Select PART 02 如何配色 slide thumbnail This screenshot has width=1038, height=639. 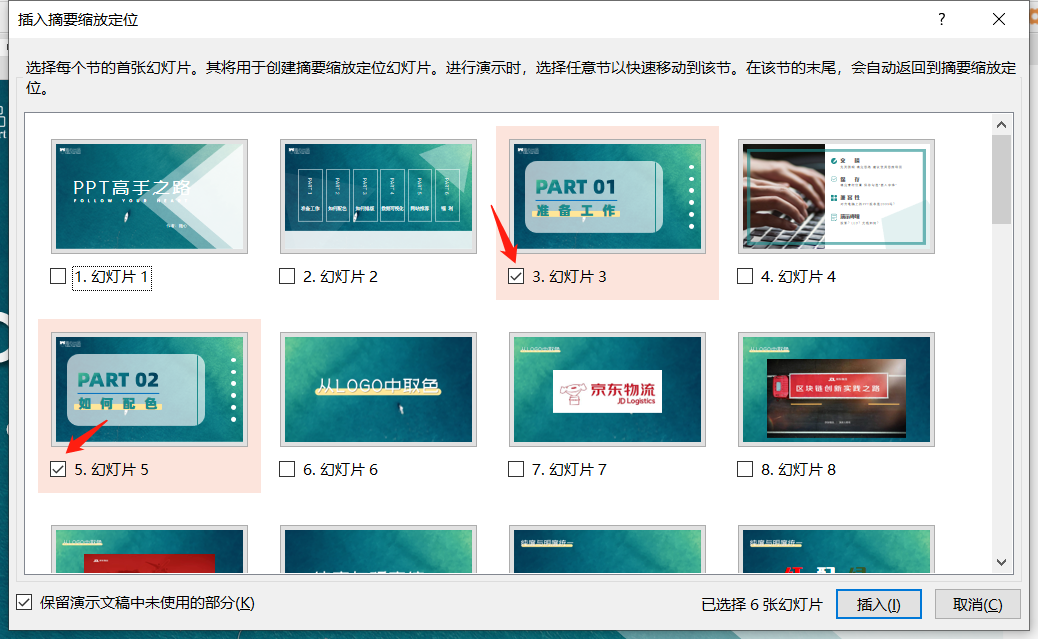pos(150,389)
